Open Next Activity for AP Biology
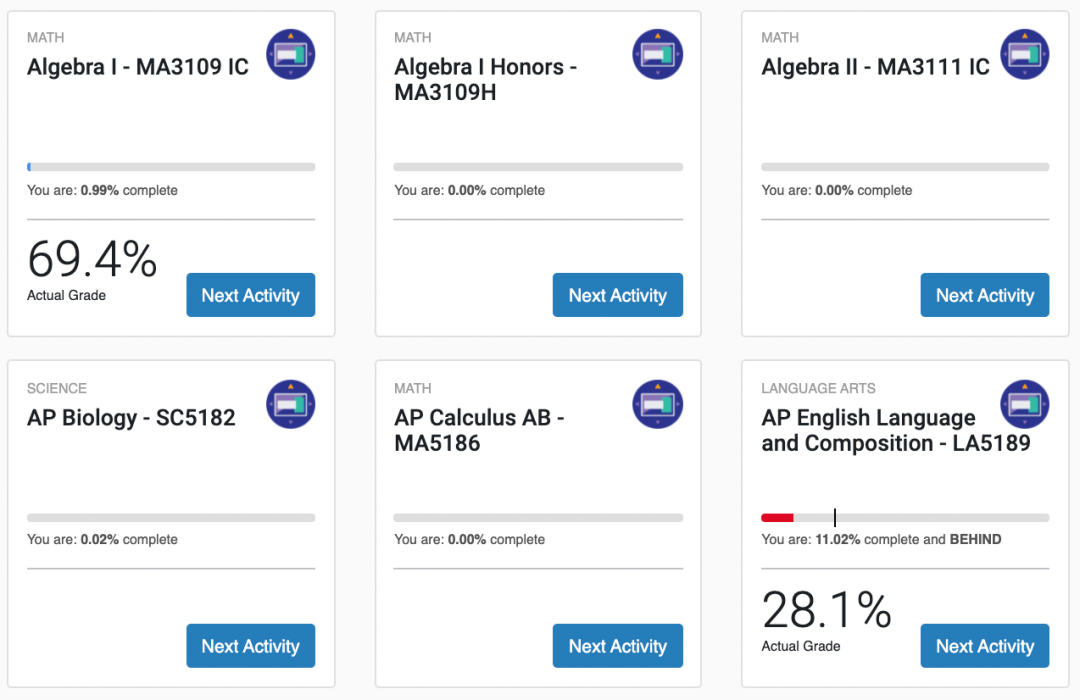Screen dimensions: 1080x700 (x=250, y=646)
